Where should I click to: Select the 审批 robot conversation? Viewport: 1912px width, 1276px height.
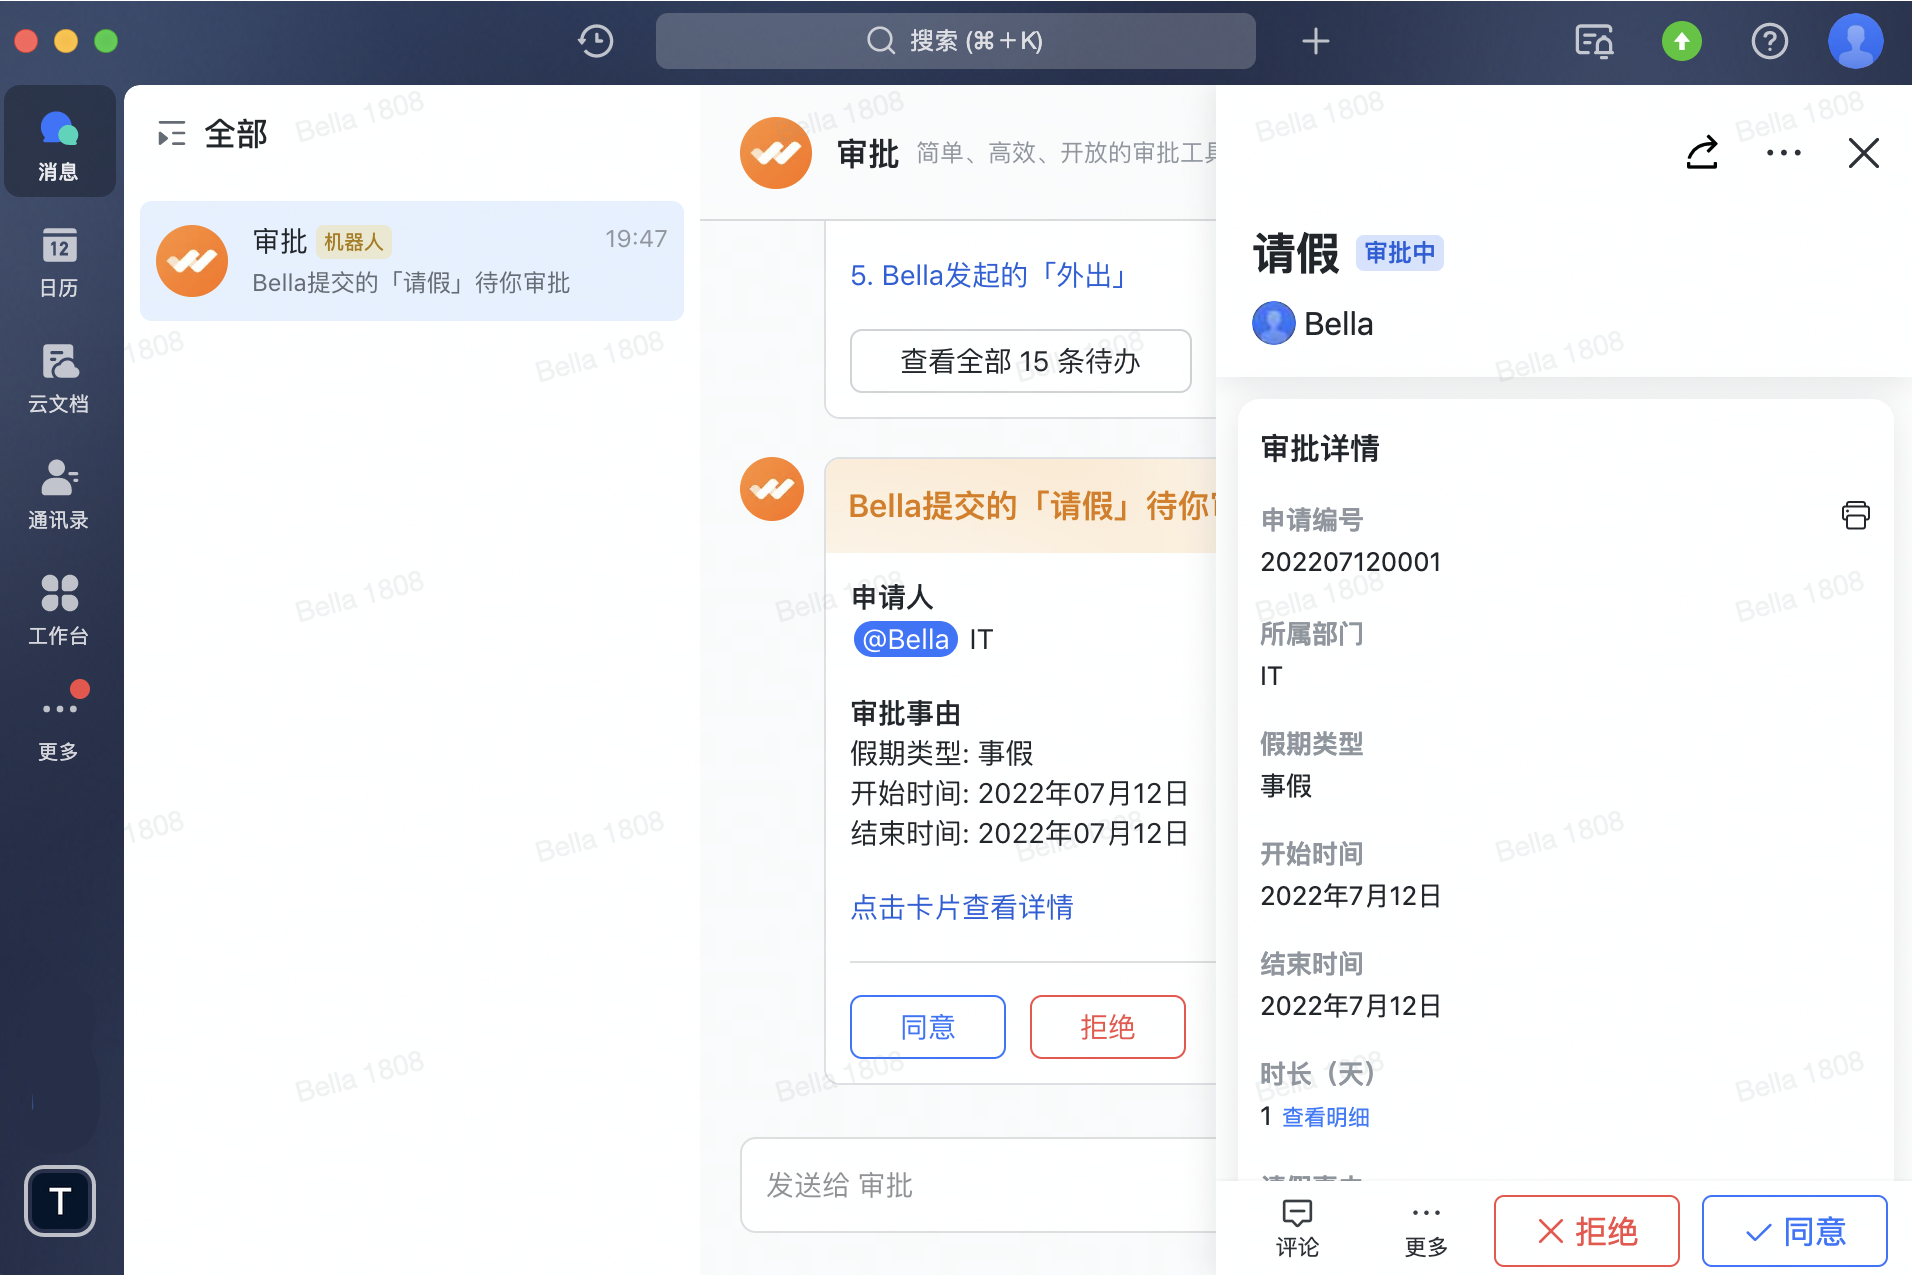tap(411, 261)
